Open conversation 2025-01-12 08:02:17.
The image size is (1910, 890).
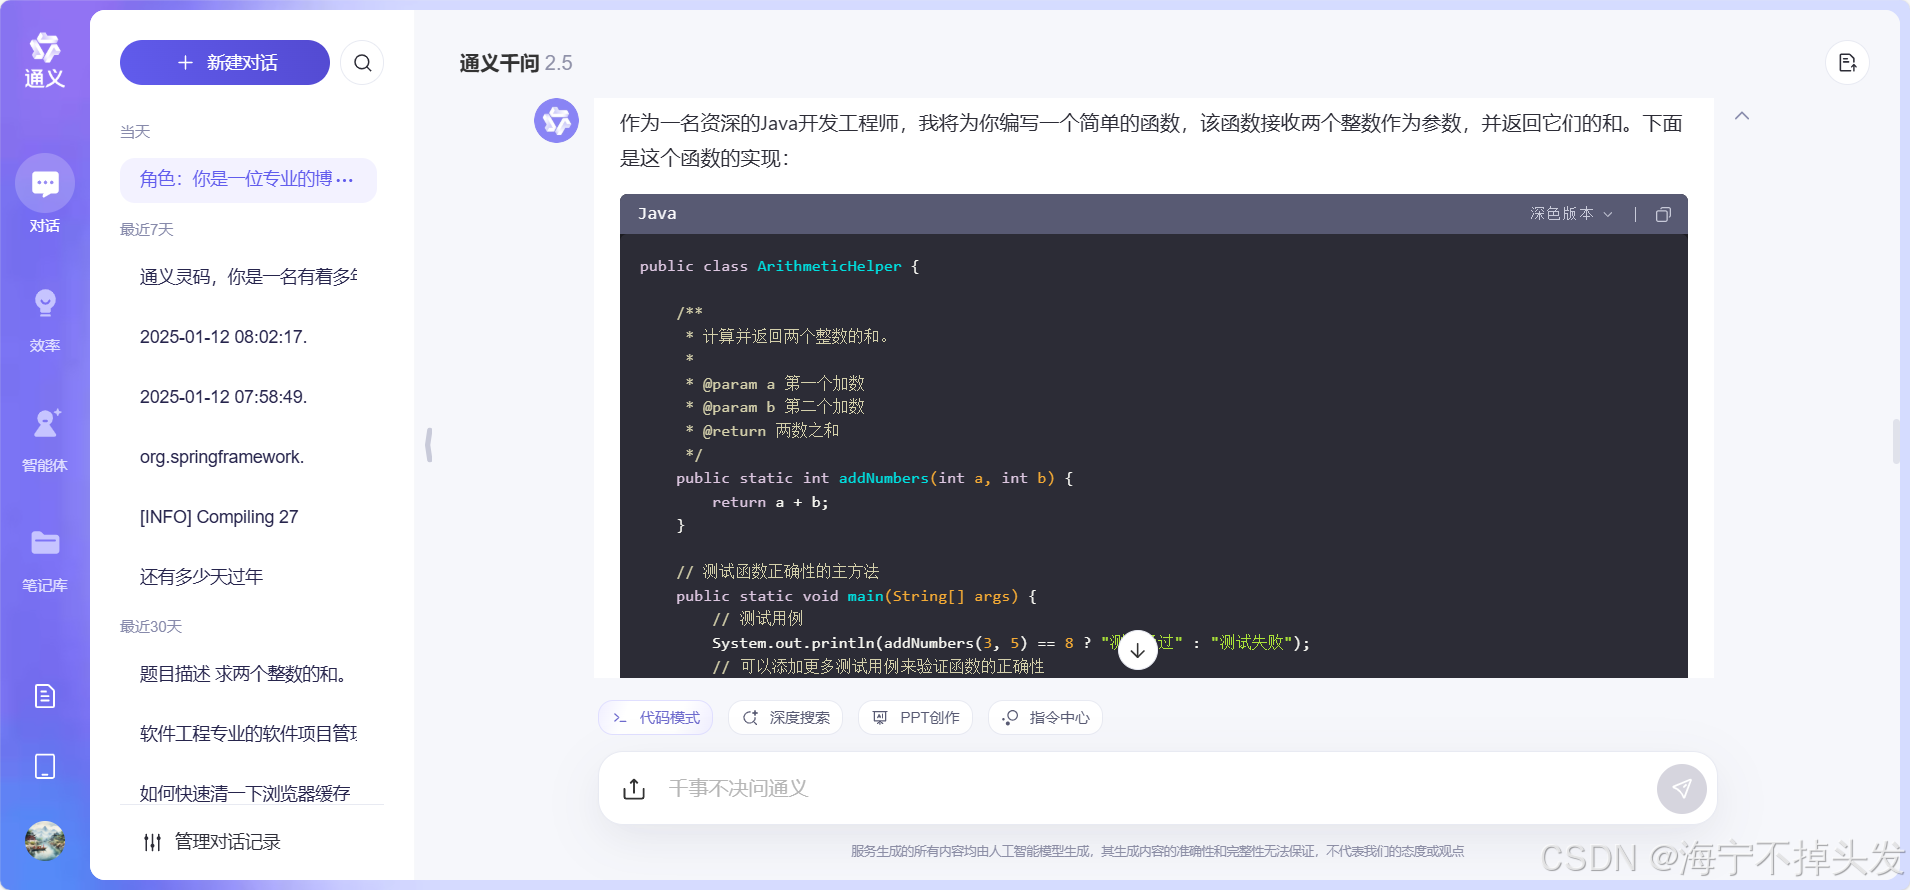click(248, 337)
